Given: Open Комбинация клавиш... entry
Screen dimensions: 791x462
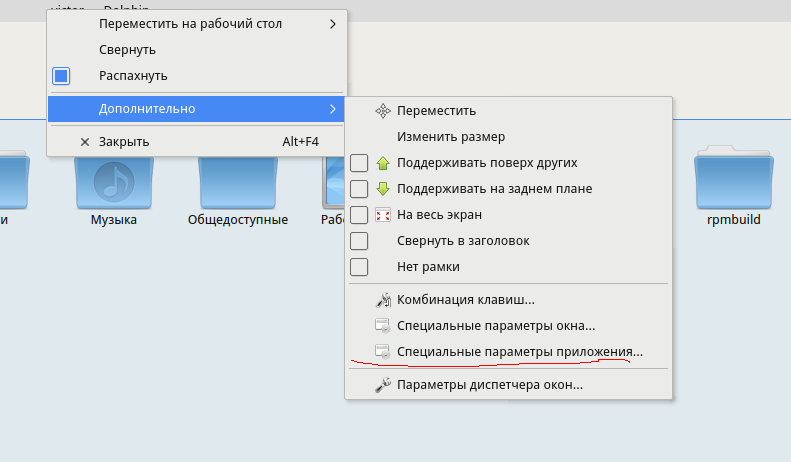Looking at the screenshot, I should point(508,300).
